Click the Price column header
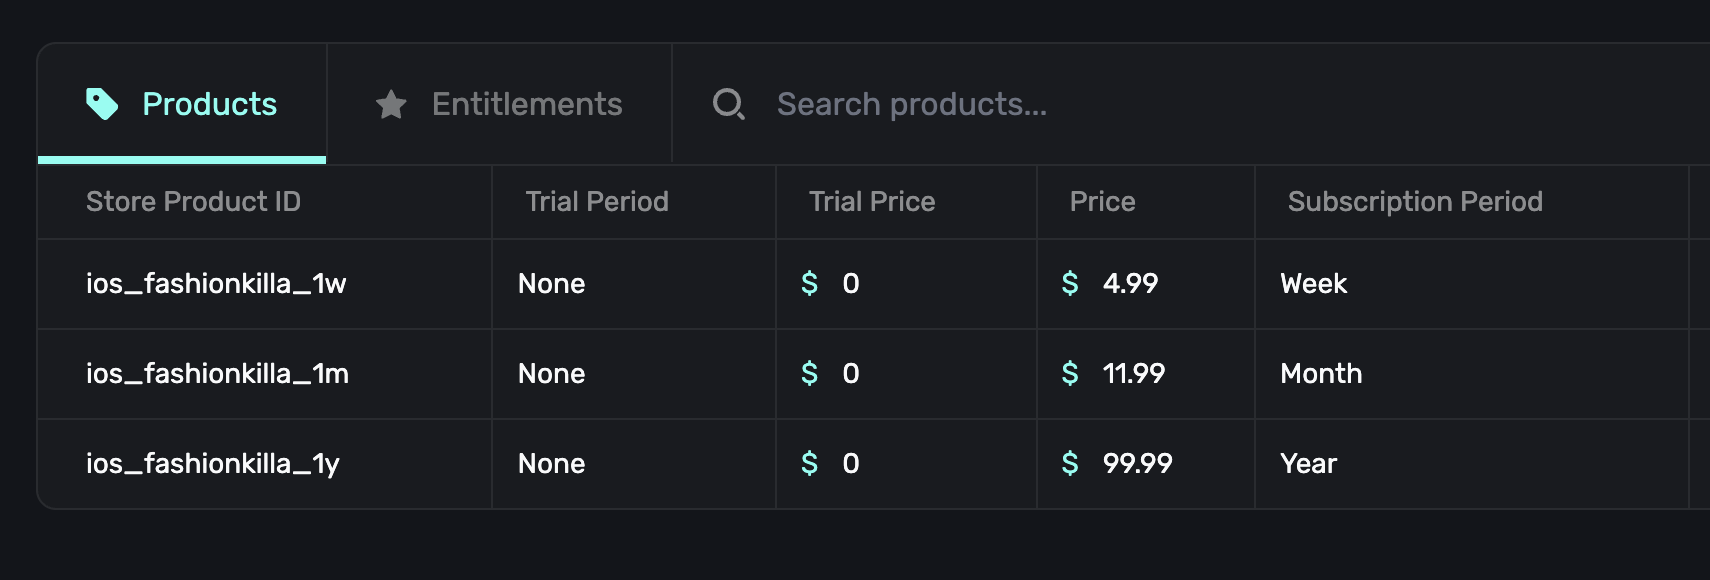This screenshot has width=1710, height=580. click(1103, 201)
